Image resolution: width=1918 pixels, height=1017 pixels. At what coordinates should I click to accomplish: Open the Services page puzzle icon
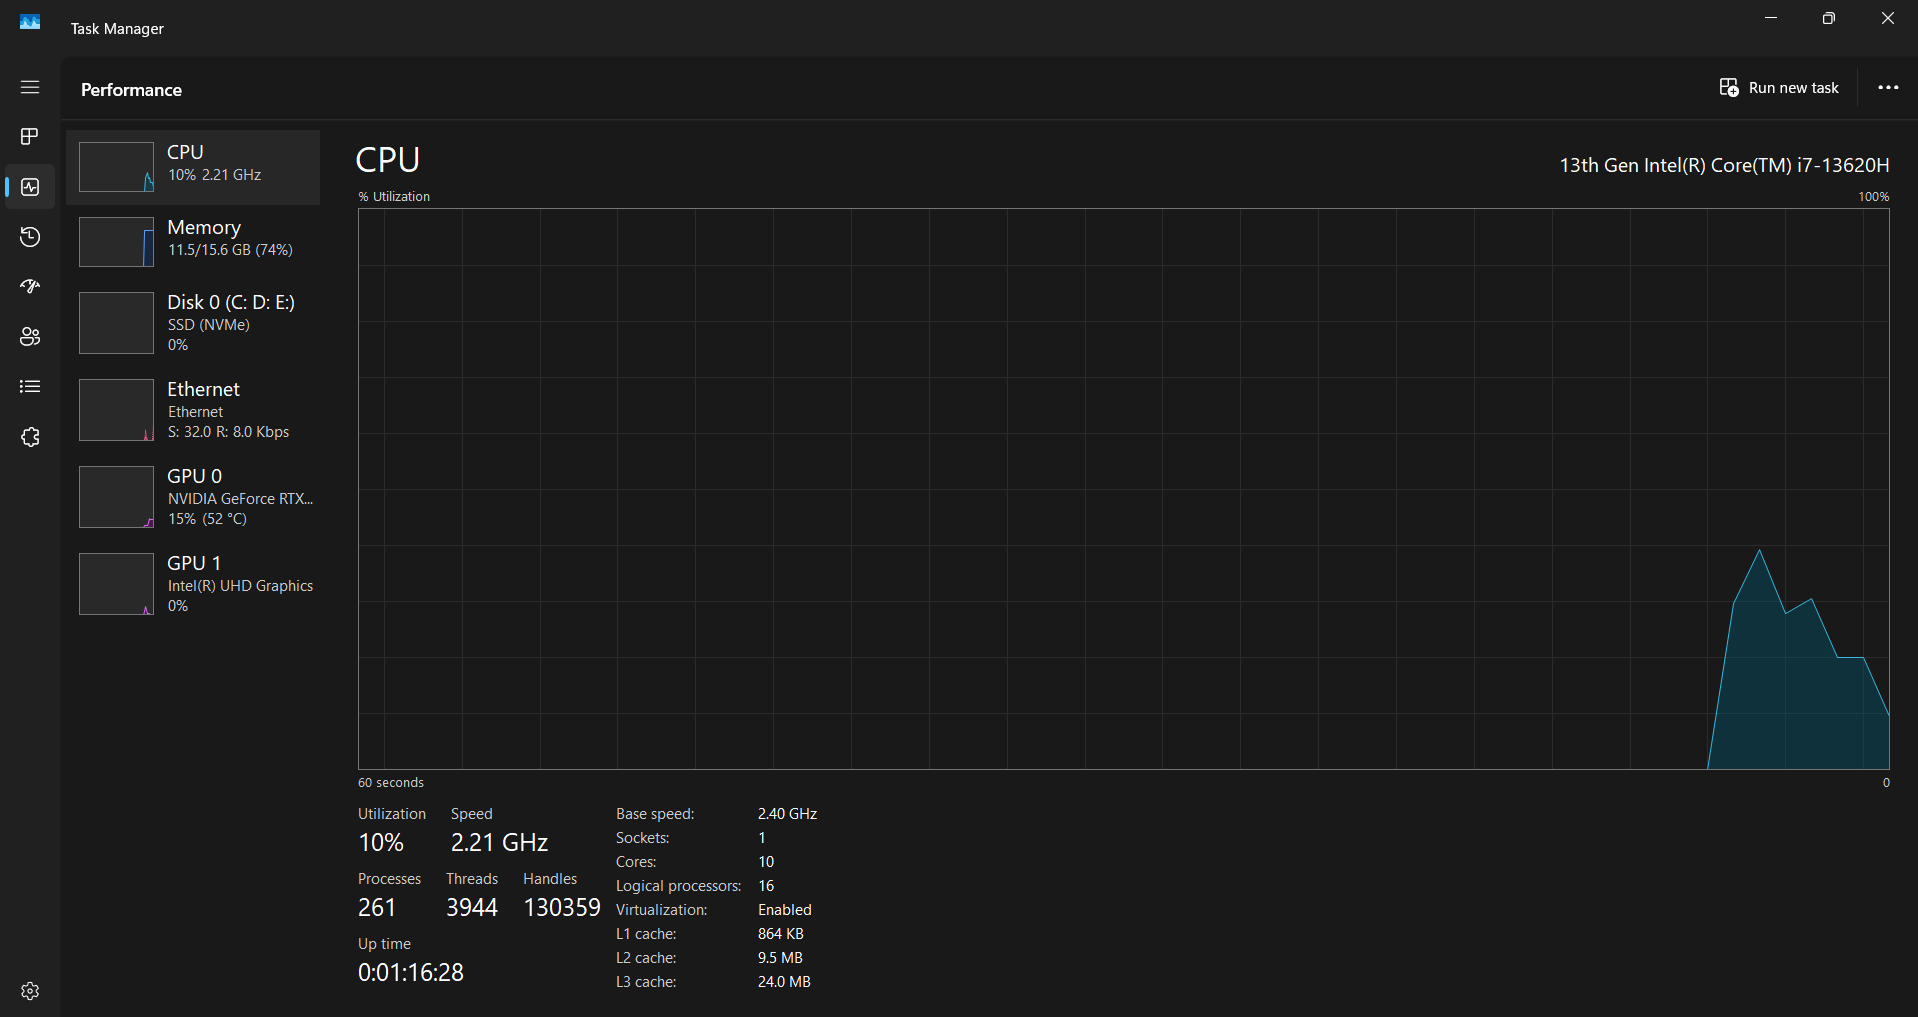point(30,437)
